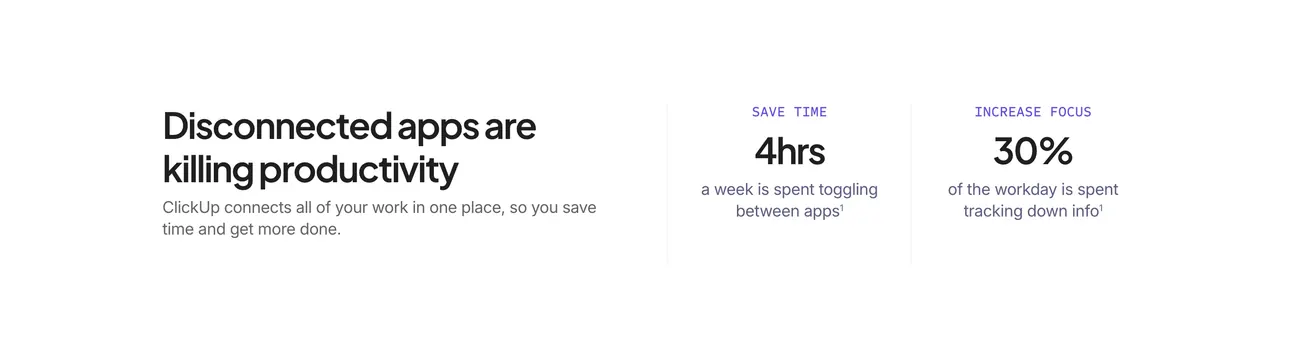
Task: Click the 'INCREASE FOCUS' purple label
Action: tap(1033, 112)
